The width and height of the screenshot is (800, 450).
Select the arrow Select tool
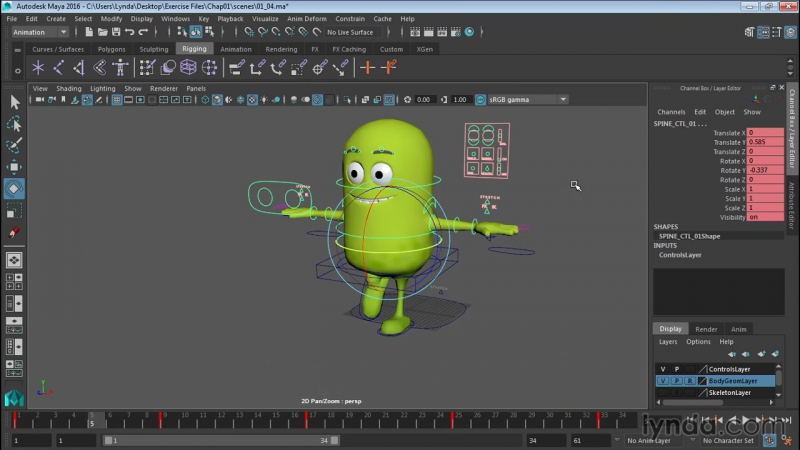(14, 103)
